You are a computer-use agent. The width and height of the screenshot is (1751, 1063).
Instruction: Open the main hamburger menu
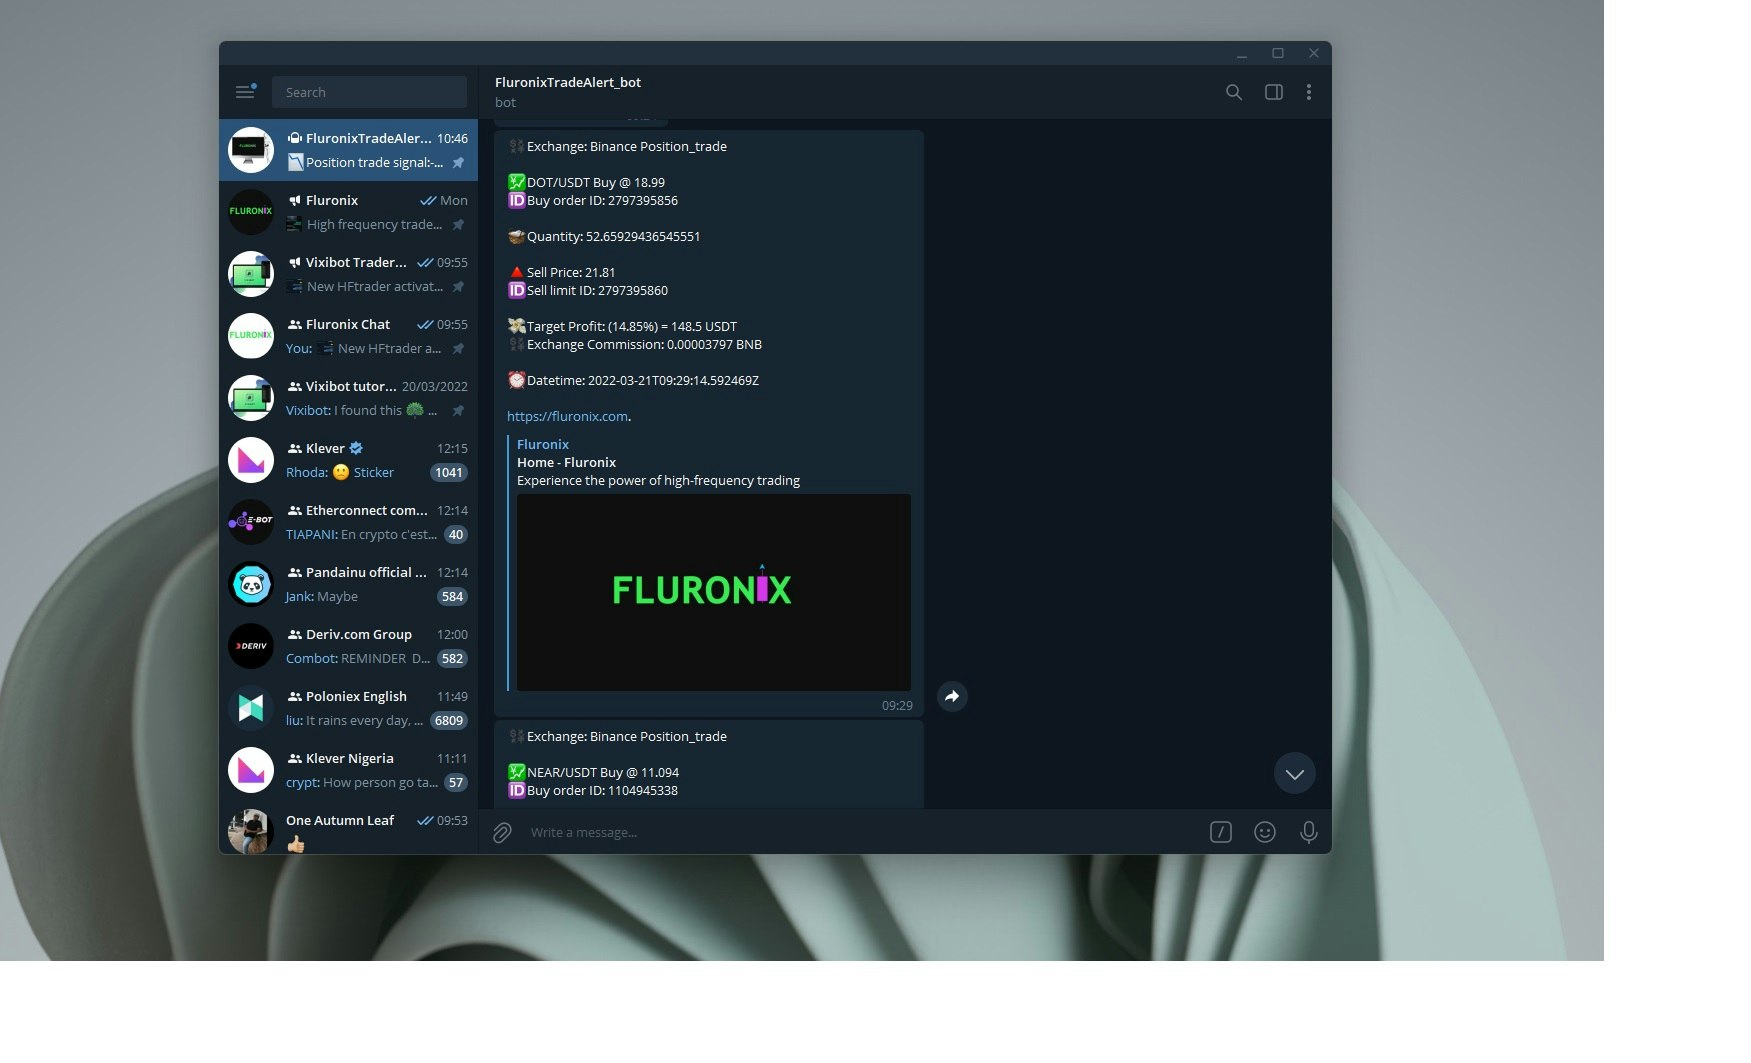coord(244,91)
